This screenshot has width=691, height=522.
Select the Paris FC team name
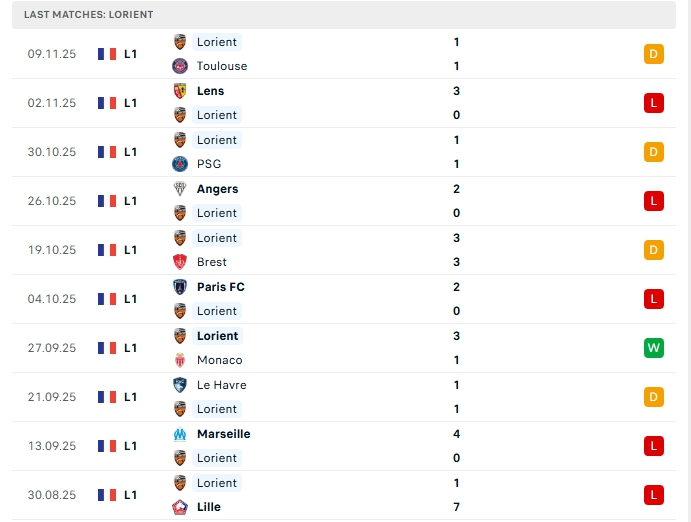coord(220,287)
